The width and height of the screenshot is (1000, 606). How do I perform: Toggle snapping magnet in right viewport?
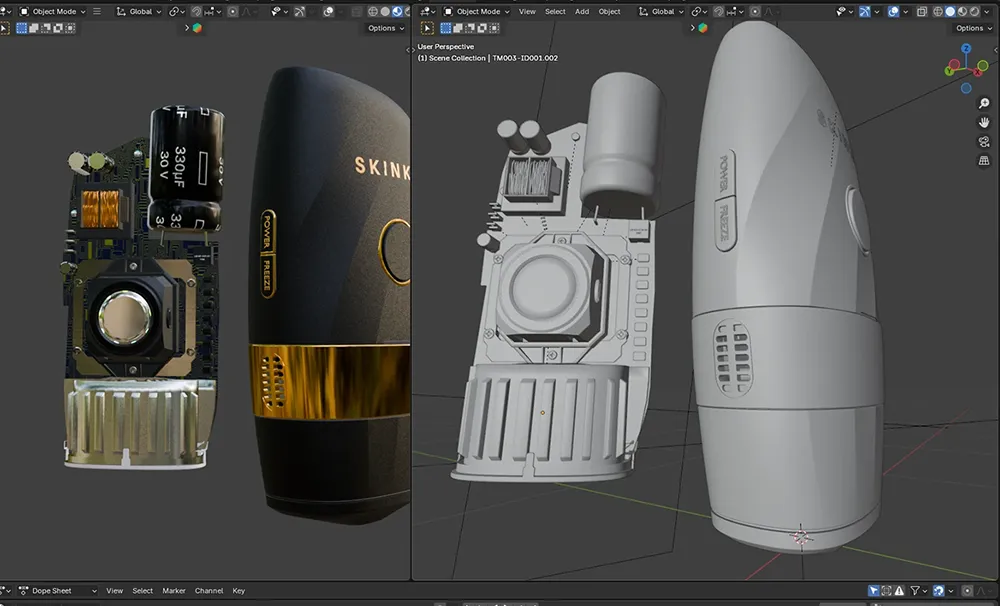(x=719, y=11)
